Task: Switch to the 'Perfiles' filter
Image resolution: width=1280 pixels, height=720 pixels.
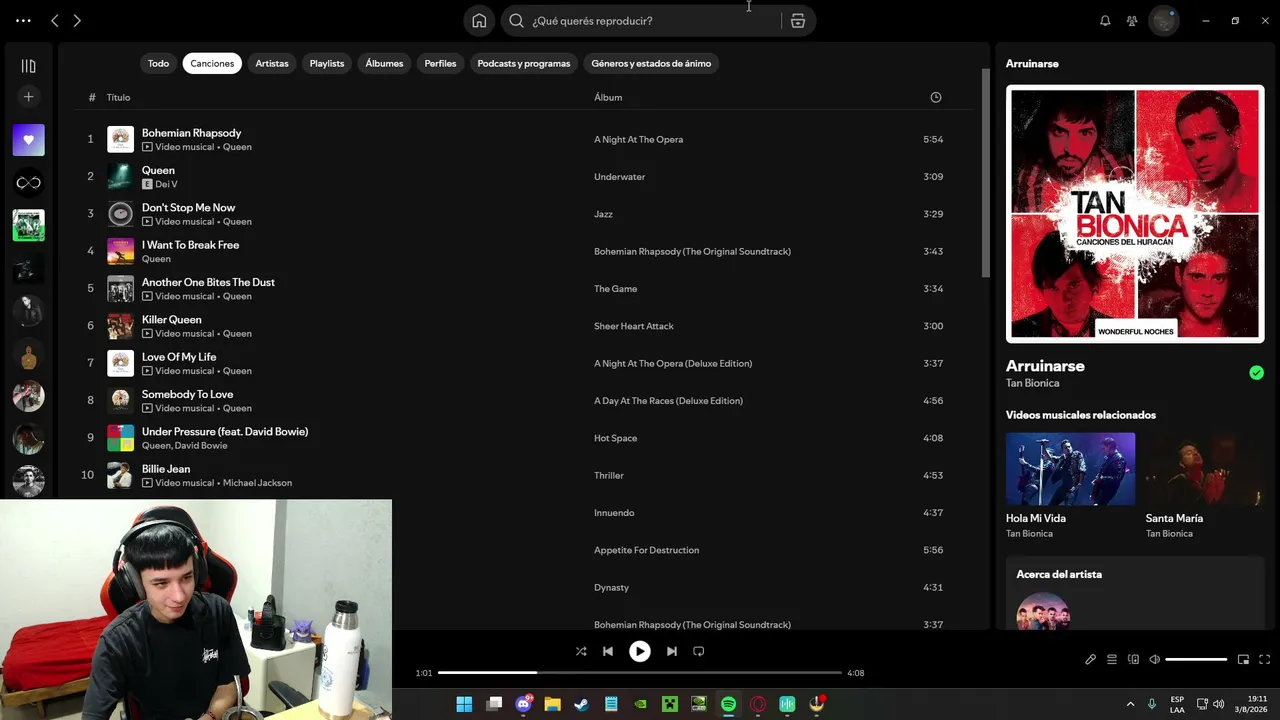Action: click(x=440, y=63)
